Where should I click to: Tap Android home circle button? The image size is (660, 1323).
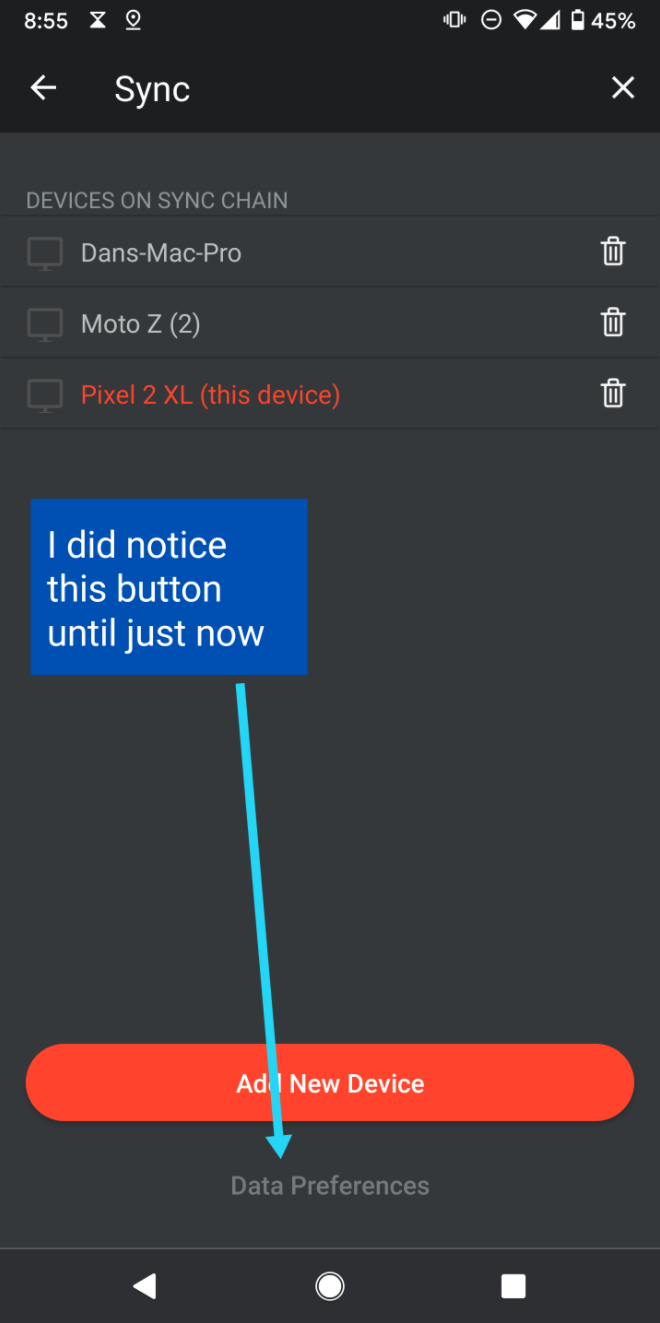click(330, 1286)
